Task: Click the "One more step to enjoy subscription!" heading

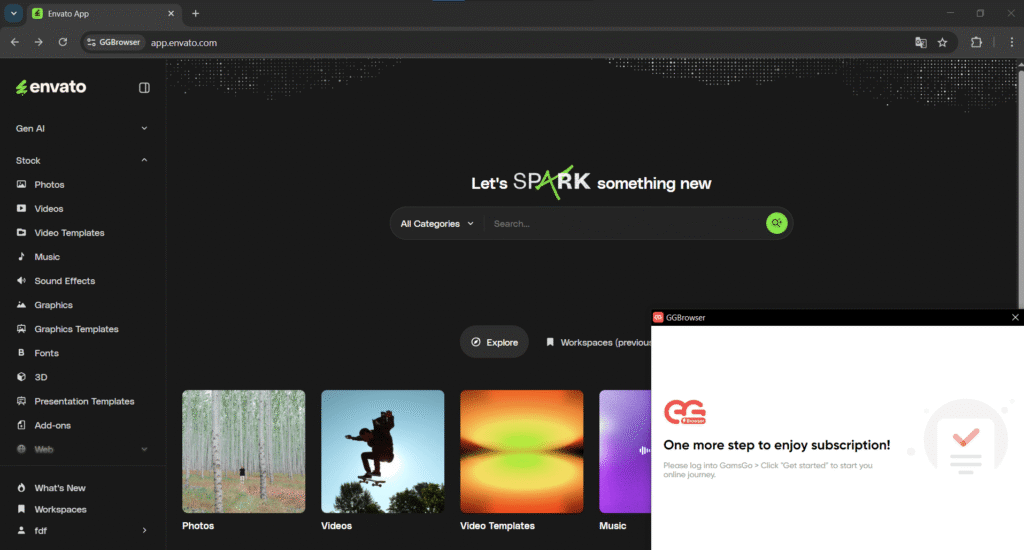Action: (x=776, y=445)
